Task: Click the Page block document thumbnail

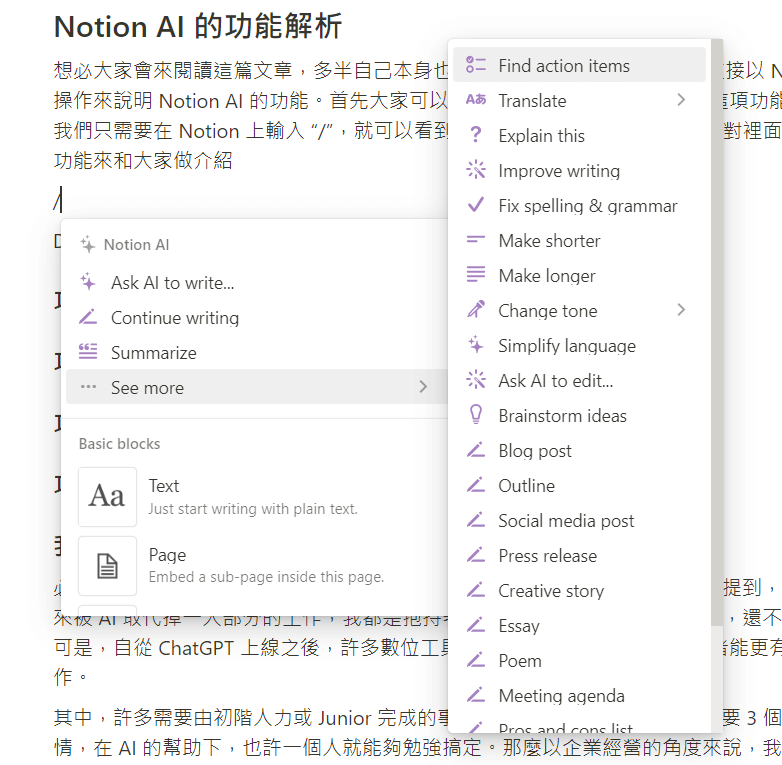Action: 107,566
